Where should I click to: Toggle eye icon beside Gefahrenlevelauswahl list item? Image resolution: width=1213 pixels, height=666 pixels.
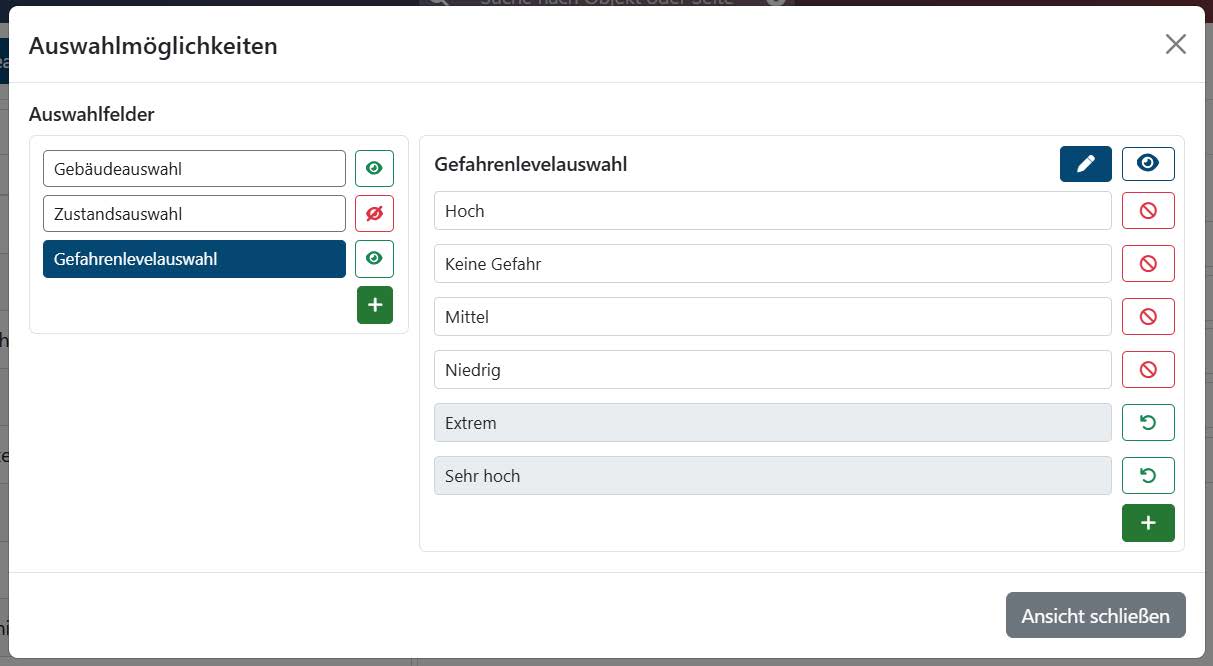pos(375,259)
